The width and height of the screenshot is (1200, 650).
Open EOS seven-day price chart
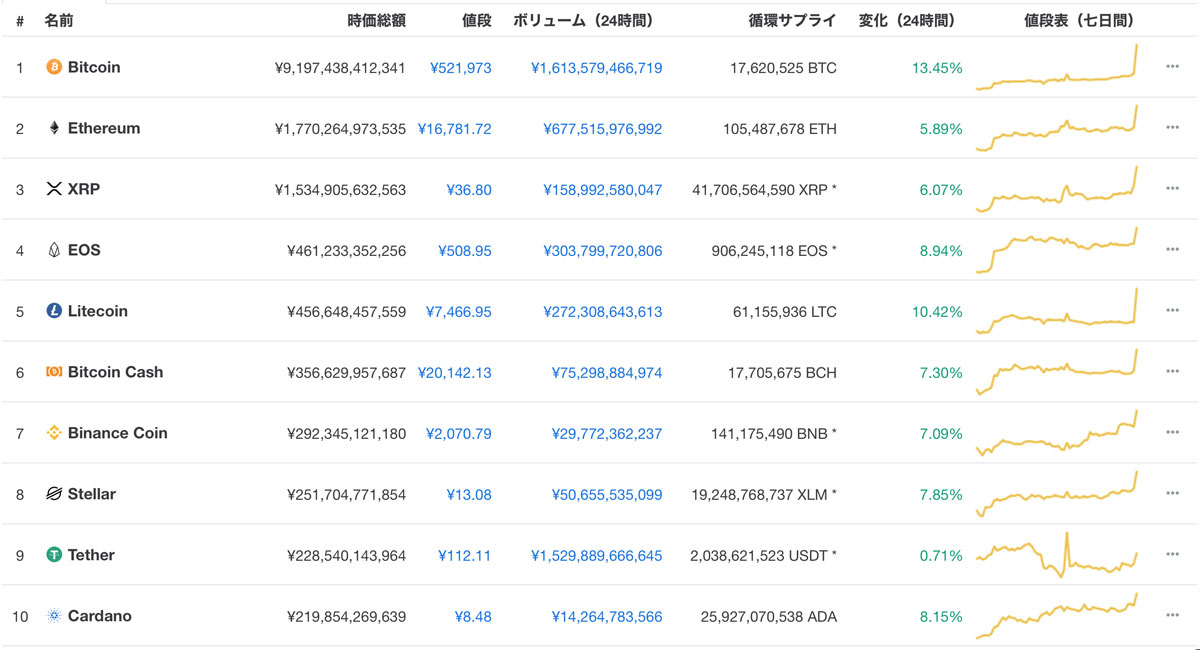[1057, 250]
